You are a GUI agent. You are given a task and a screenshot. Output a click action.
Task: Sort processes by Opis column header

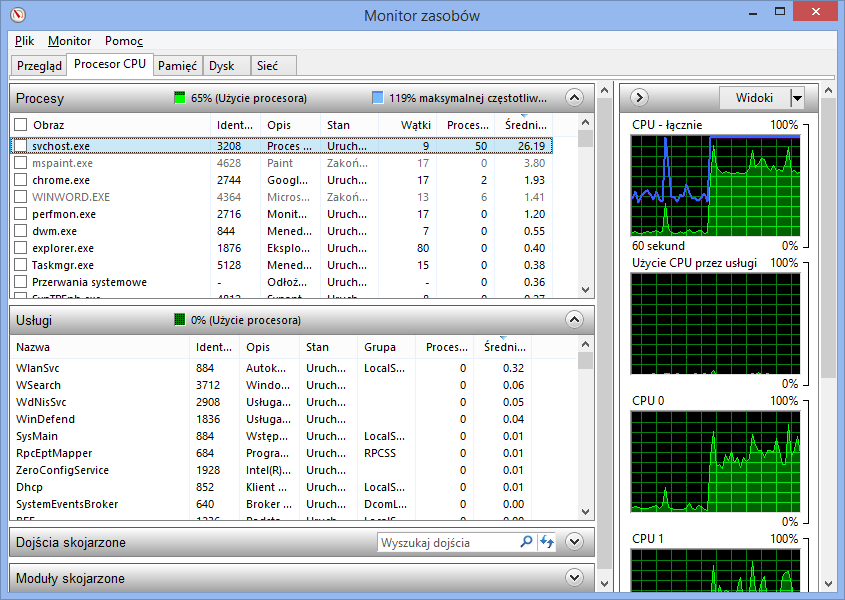pyautogui.click(x=290, y=125)
